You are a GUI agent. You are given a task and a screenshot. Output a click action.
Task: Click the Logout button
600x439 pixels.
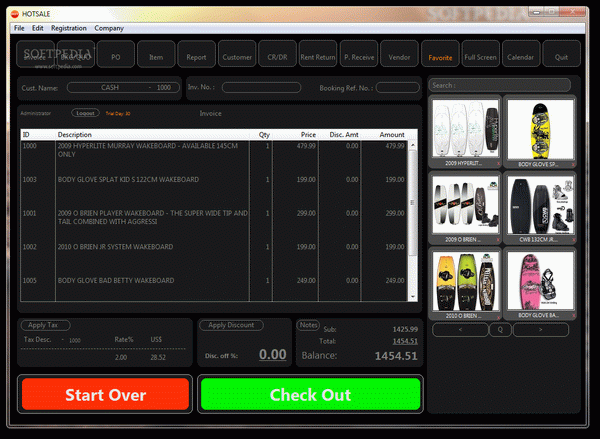[x=85, y=113]
